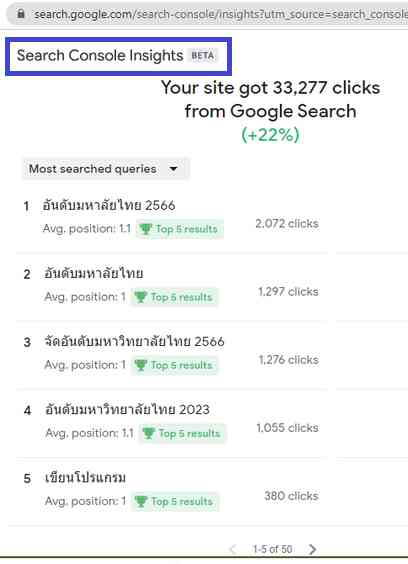Click trophy icon on fourth query row
This screenshot has width=408, height=564.
[149, 433]
